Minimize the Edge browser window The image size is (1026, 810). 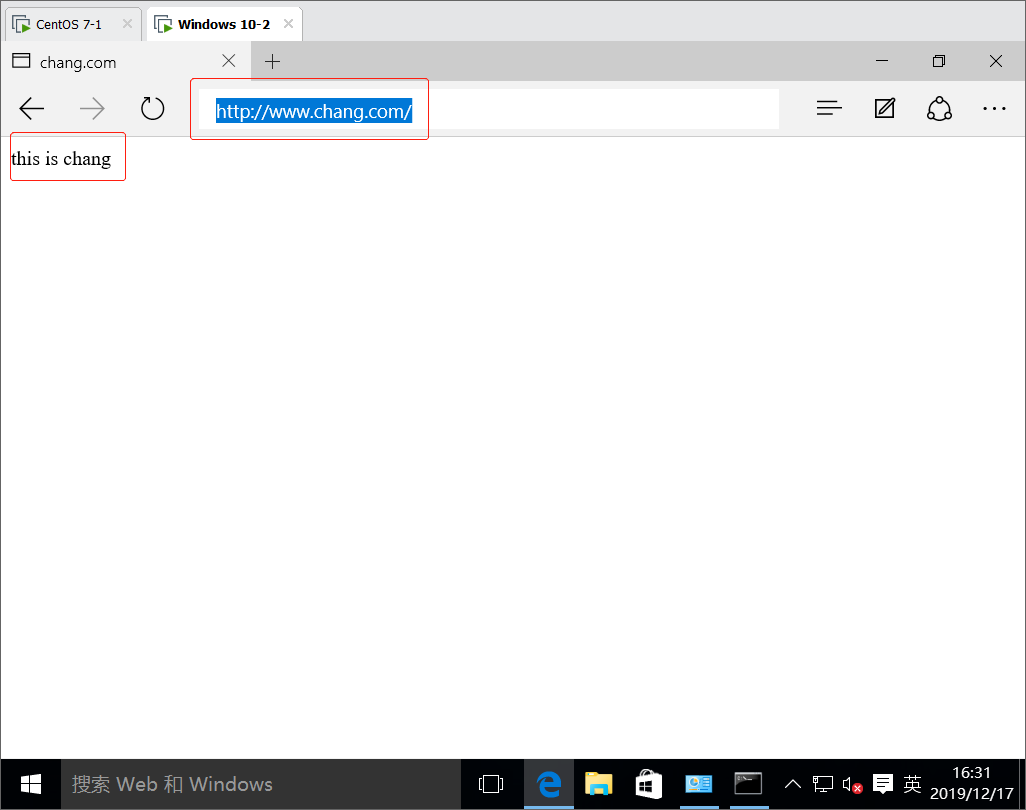(882, 61)
